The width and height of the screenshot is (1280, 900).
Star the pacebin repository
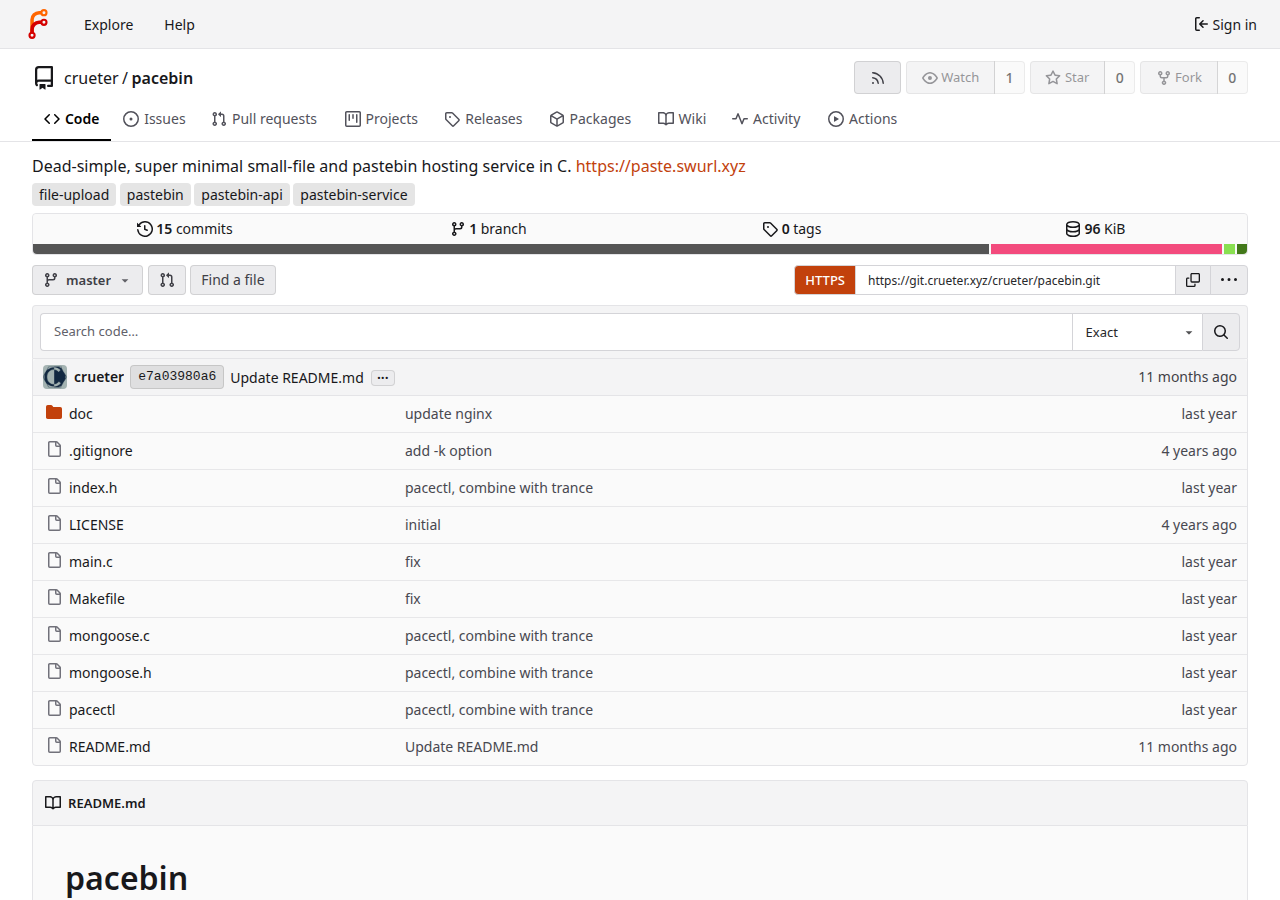1067,78
